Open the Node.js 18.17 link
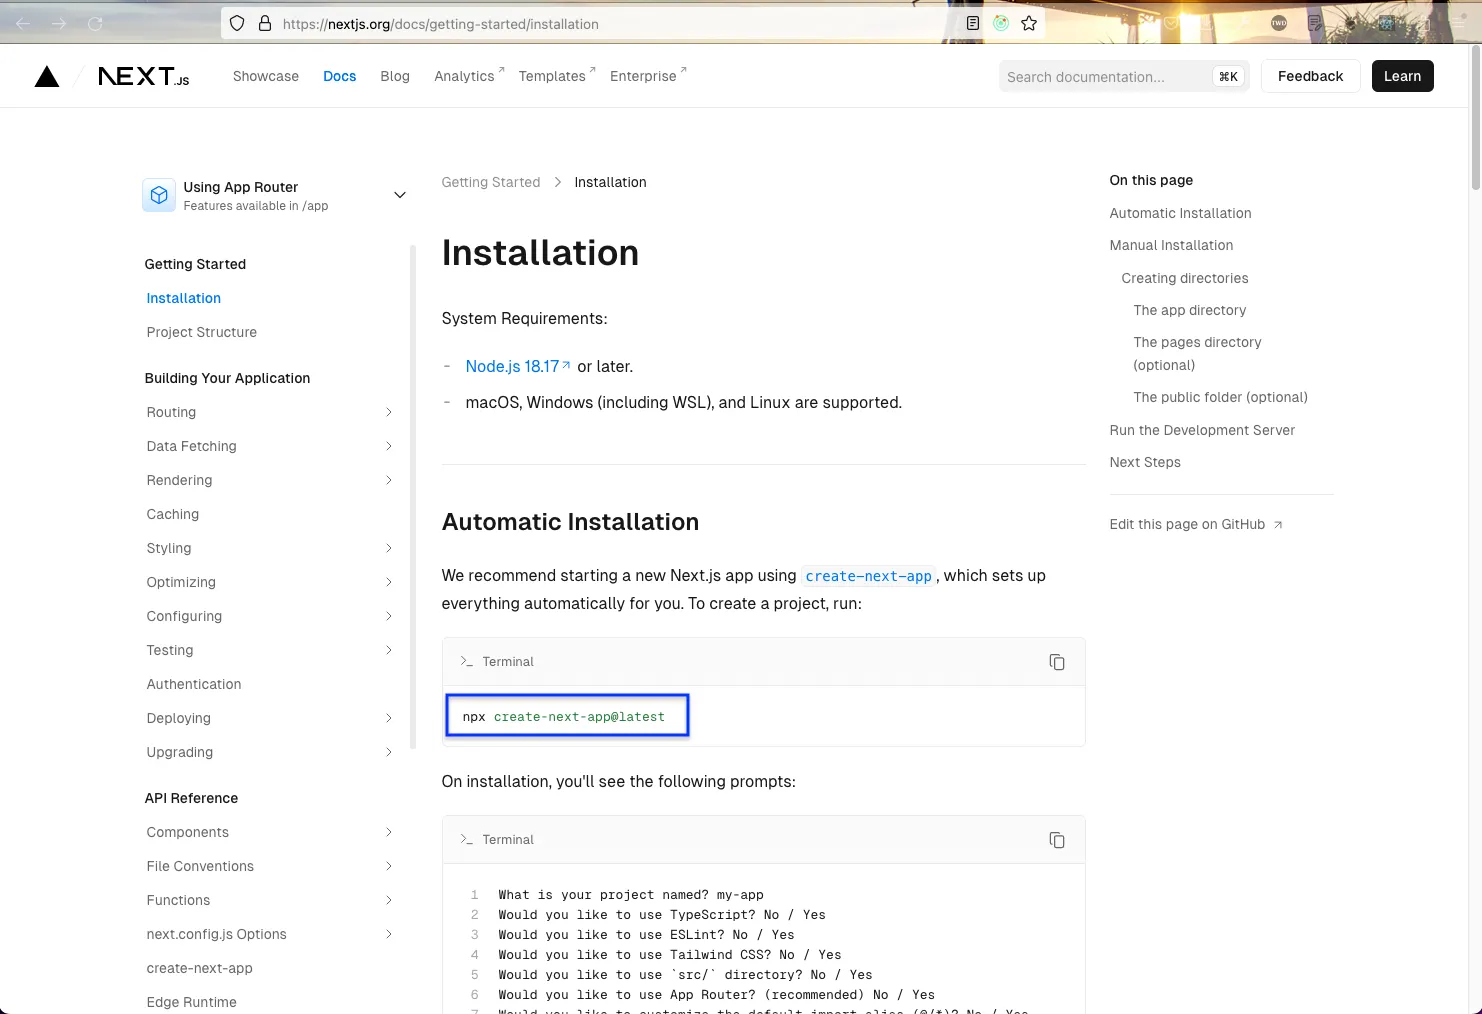Screen dimensions: 1482x1014 click(x=517, y=366)
